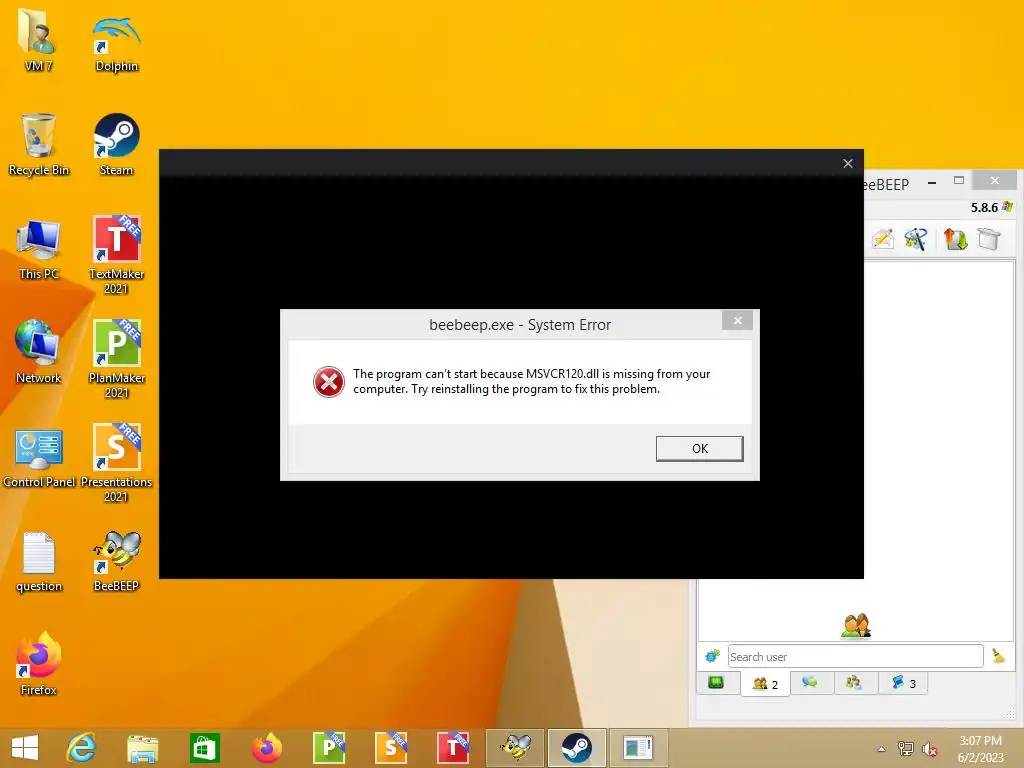Click OK in the System Error dialog
This screenshot has width=1024, height=768.
(699, 449)
